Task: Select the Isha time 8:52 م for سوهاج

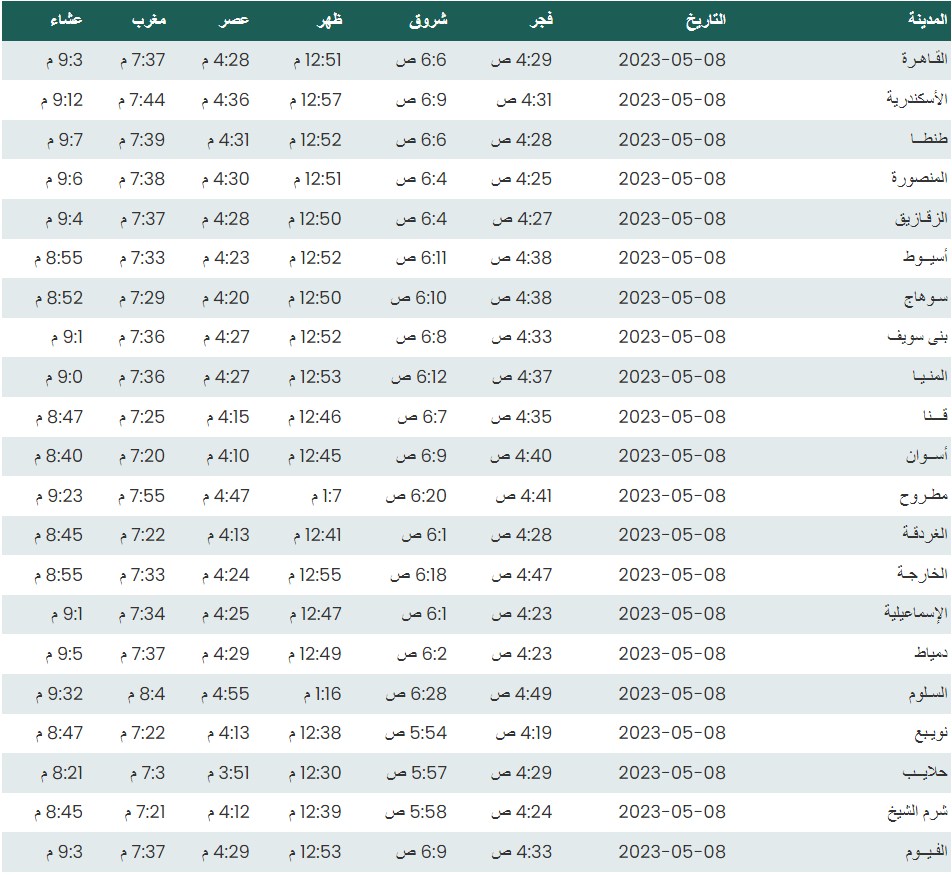Action: pos(59,298)
